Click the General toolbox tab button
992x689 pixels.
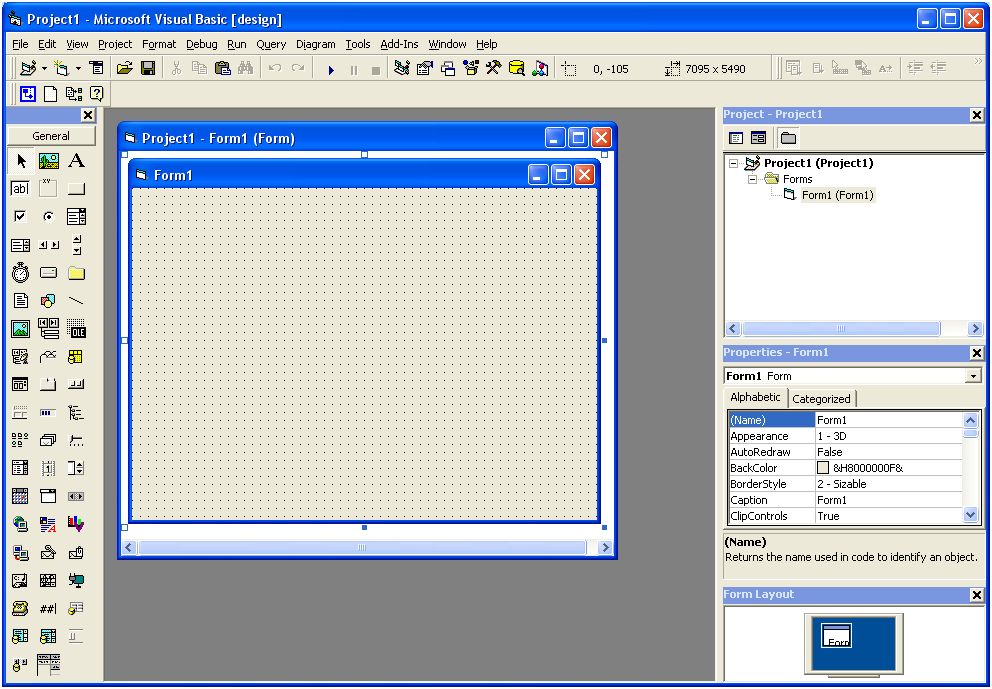(x=51, y=136)
